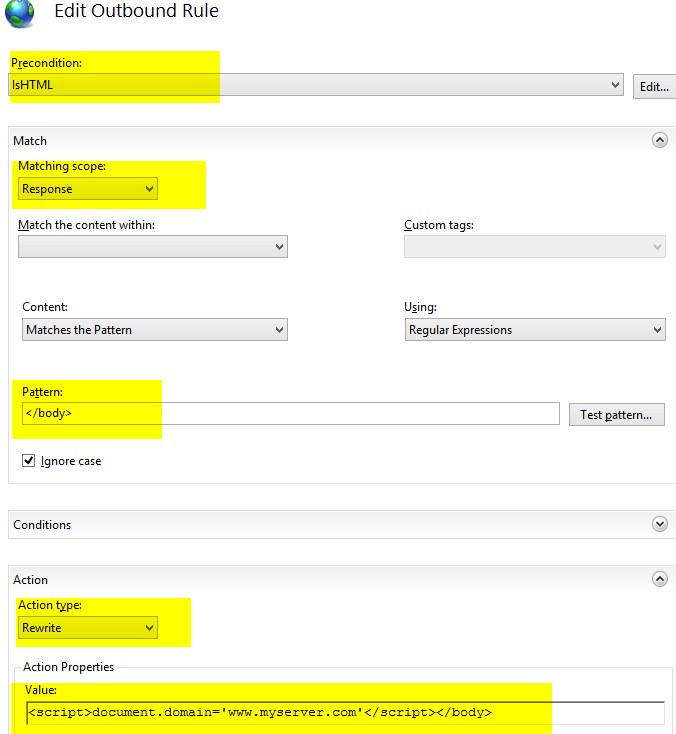This screenshot has height=734, width=676.
Task: Click inside the Value text field
Action: pyautogui.click(x=345, y=712)
